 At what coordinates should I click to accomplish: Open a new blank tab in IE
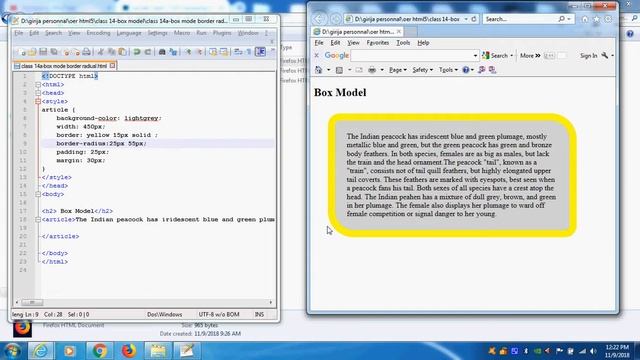pyautogui.click(x=411, y=31)
